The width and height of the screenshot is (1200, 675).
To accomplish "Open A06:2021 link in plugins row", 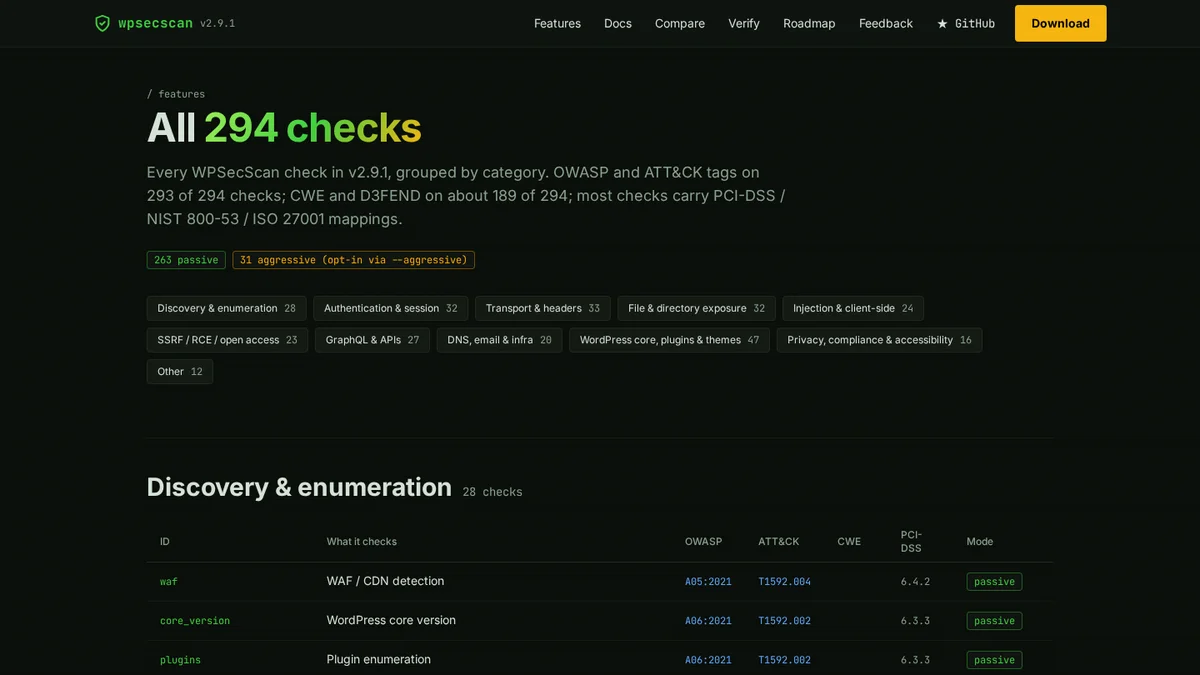I will [x=708, y=660].
